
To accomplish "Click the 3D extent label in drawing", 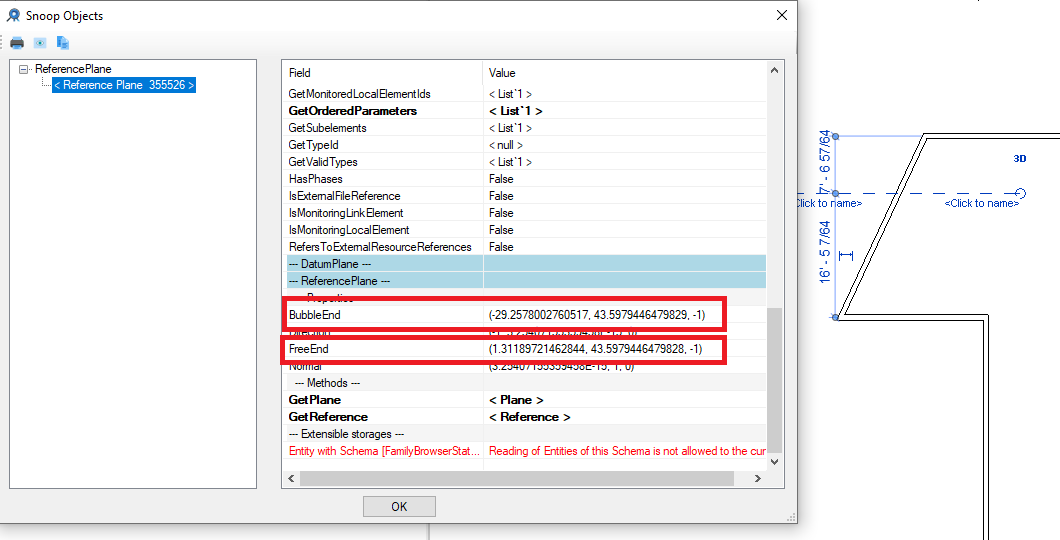I will 1020,159.
